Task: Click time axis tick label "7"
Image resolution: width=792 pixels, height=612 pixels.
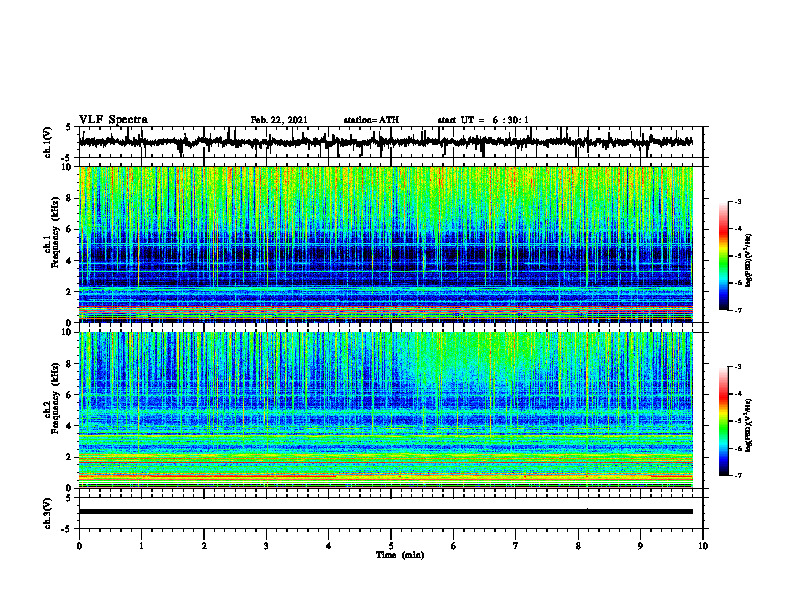Action: (516, 546)
